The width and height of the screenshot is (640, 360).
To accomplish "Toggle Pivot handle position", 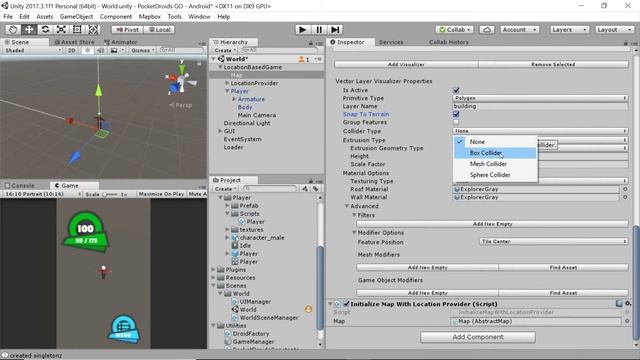I will pos(127,29).
